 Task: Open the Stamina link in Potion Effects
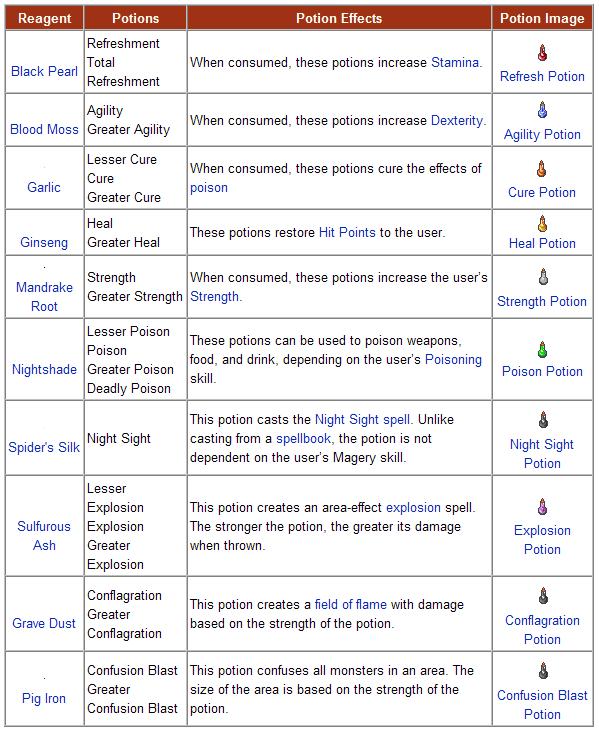455,62
